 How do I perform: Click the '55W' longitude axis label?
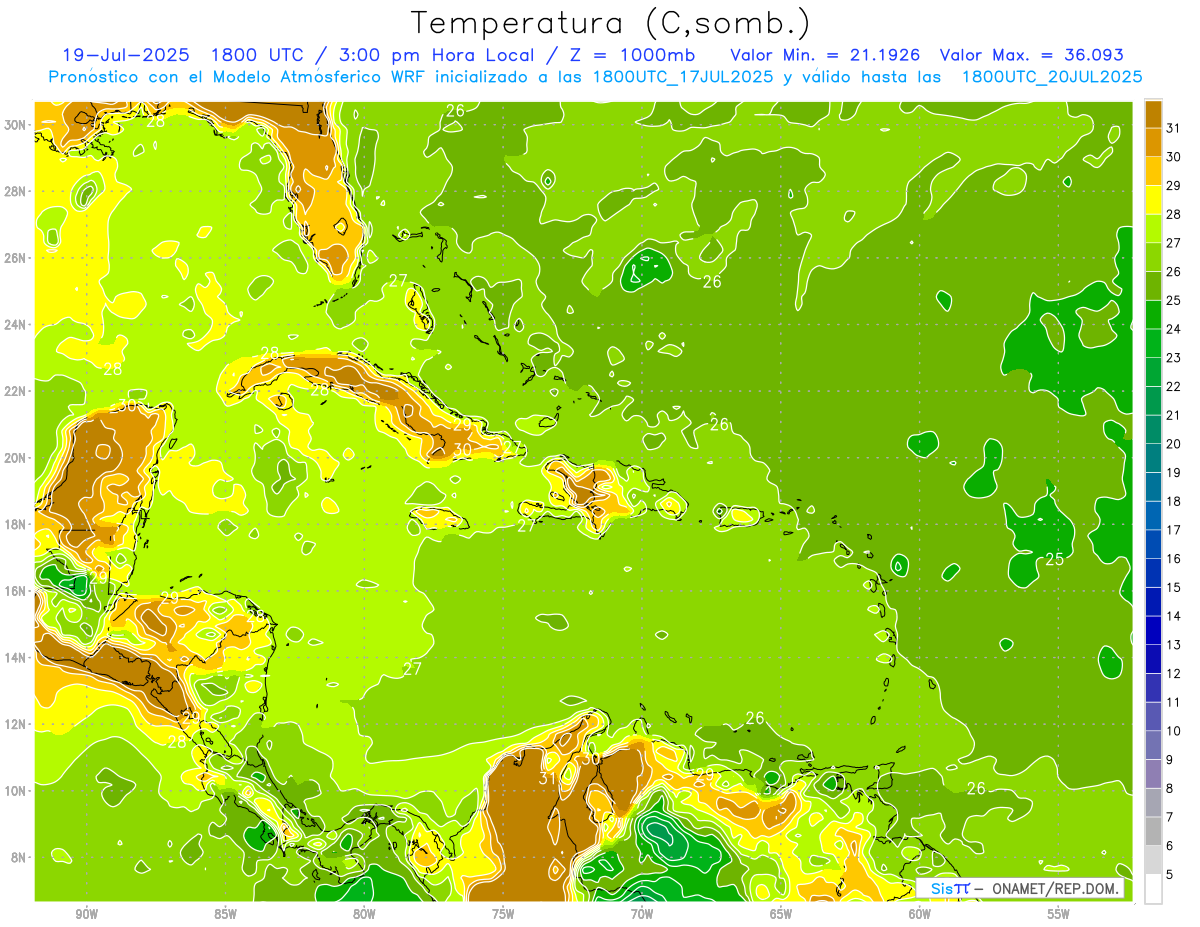pyautogui.click(x=1059, y=914)
